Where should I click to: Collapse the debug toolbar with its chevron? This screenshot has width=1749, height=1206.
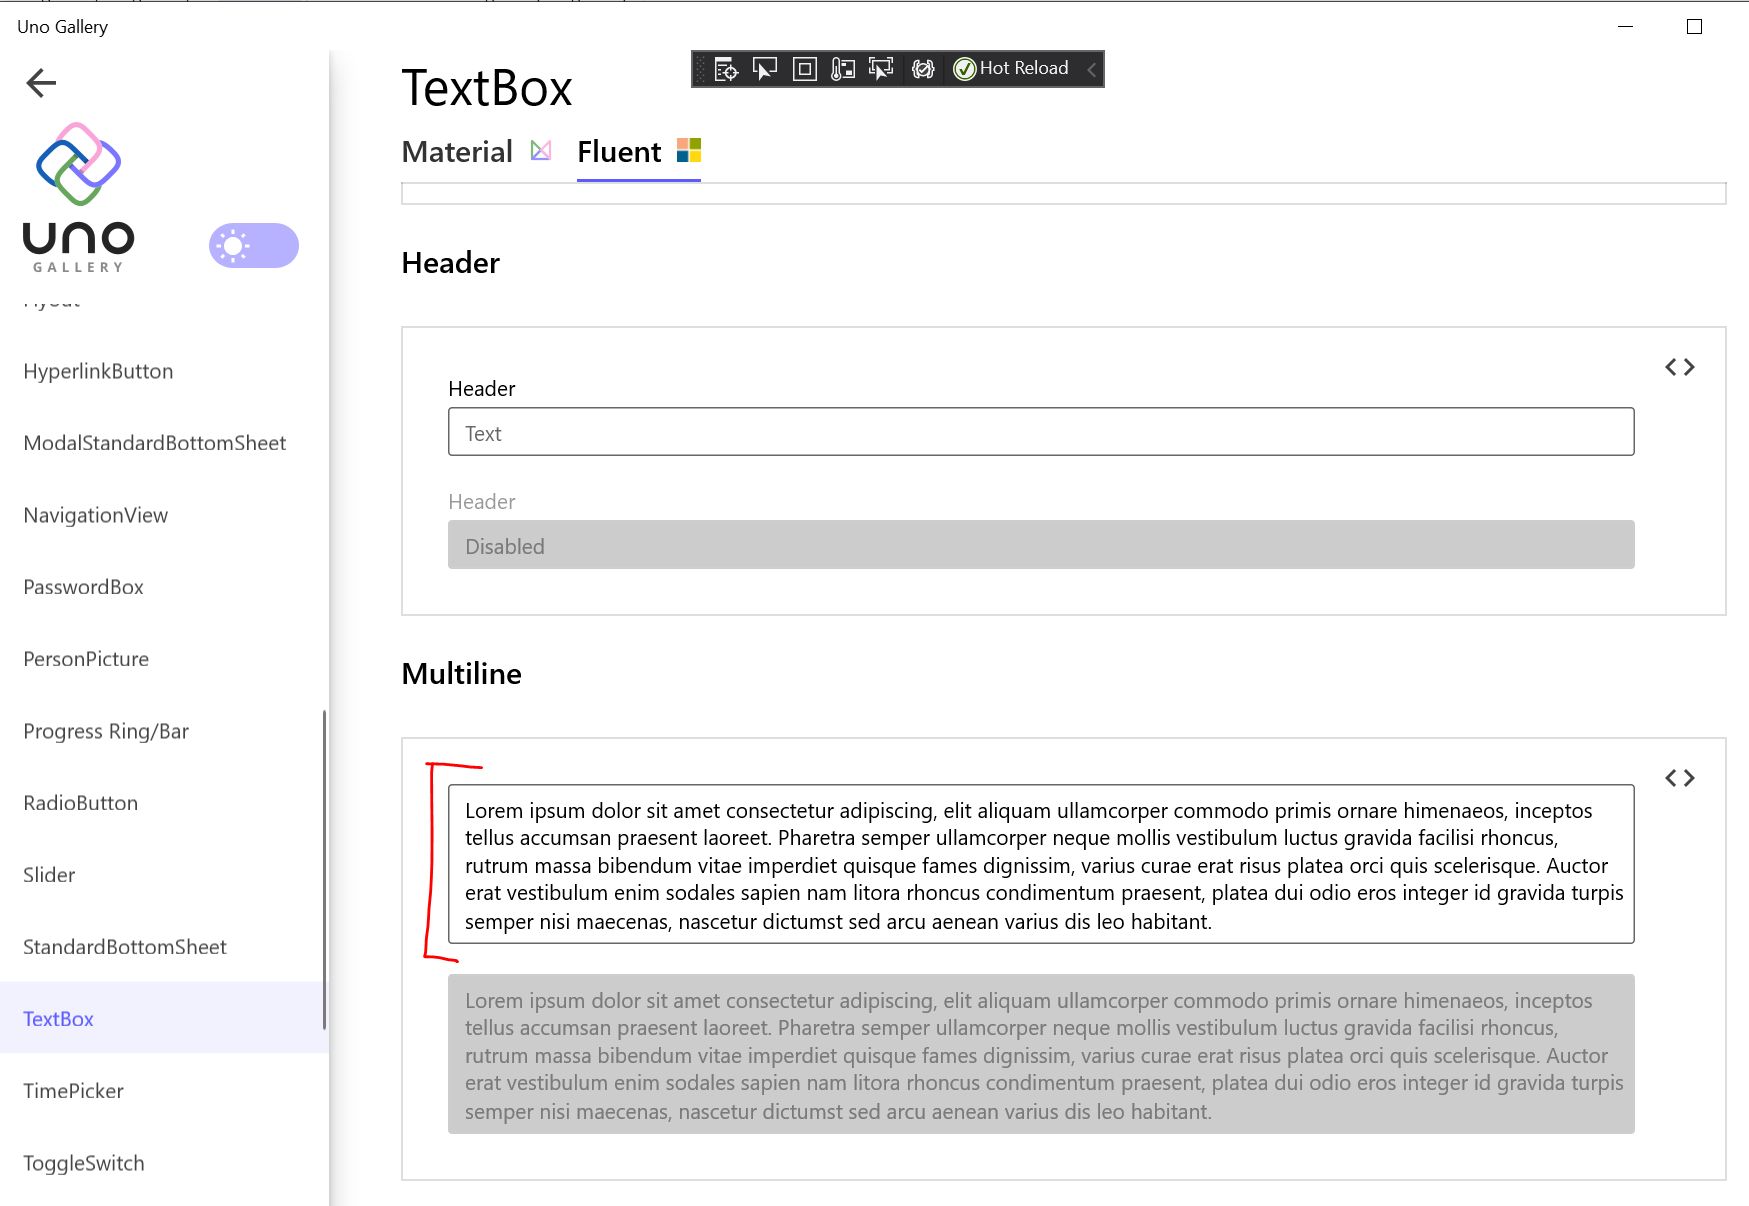pos(1090,69)
